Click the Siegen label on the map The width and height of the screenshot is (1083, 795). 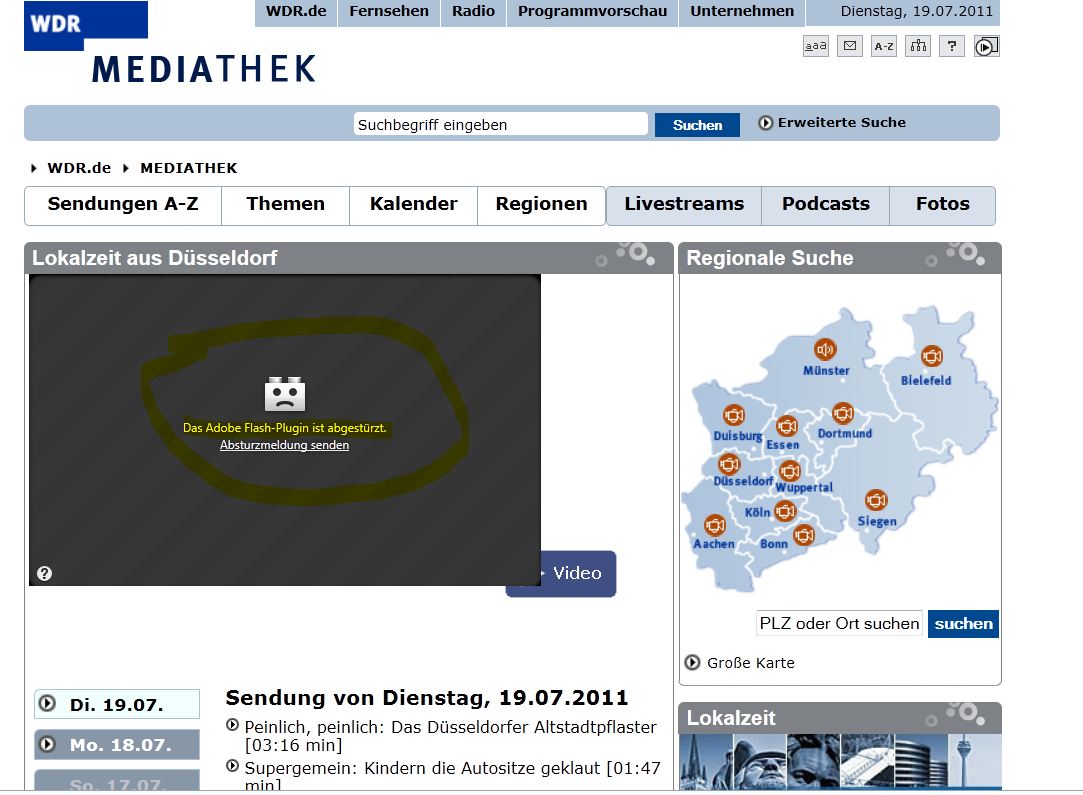tap(877, 521)
